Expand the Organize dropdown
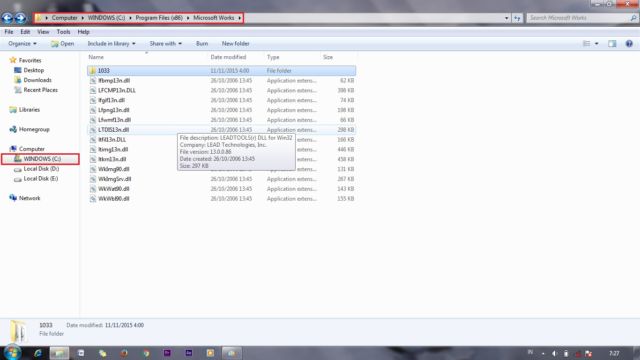 (x=22, y=44)
